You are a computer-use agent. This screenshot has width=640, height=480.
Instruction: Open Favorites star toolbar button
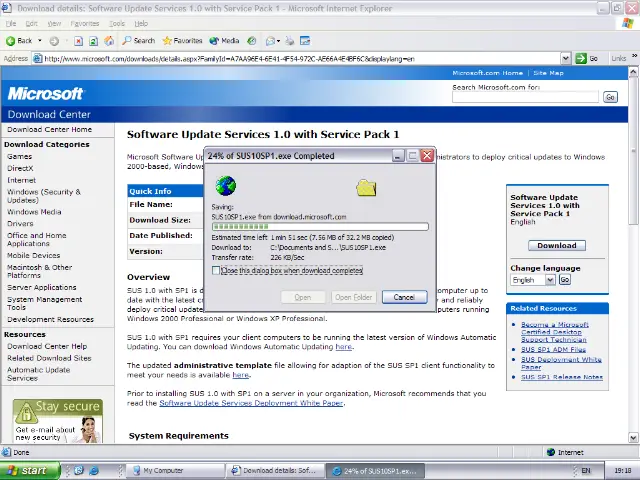click(x=182, y=41)
